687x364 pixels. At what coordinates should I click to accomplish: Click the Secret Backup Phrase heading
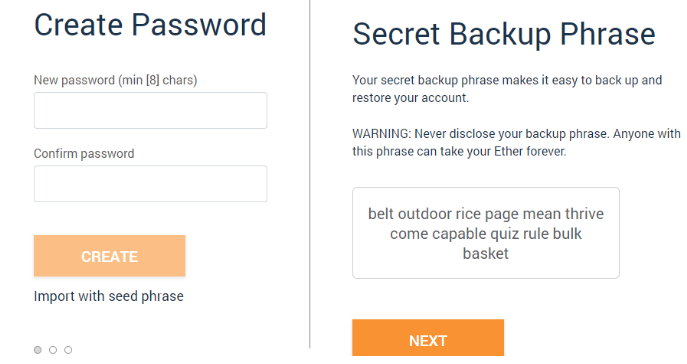pyautogui.click(x=504, y=35)
